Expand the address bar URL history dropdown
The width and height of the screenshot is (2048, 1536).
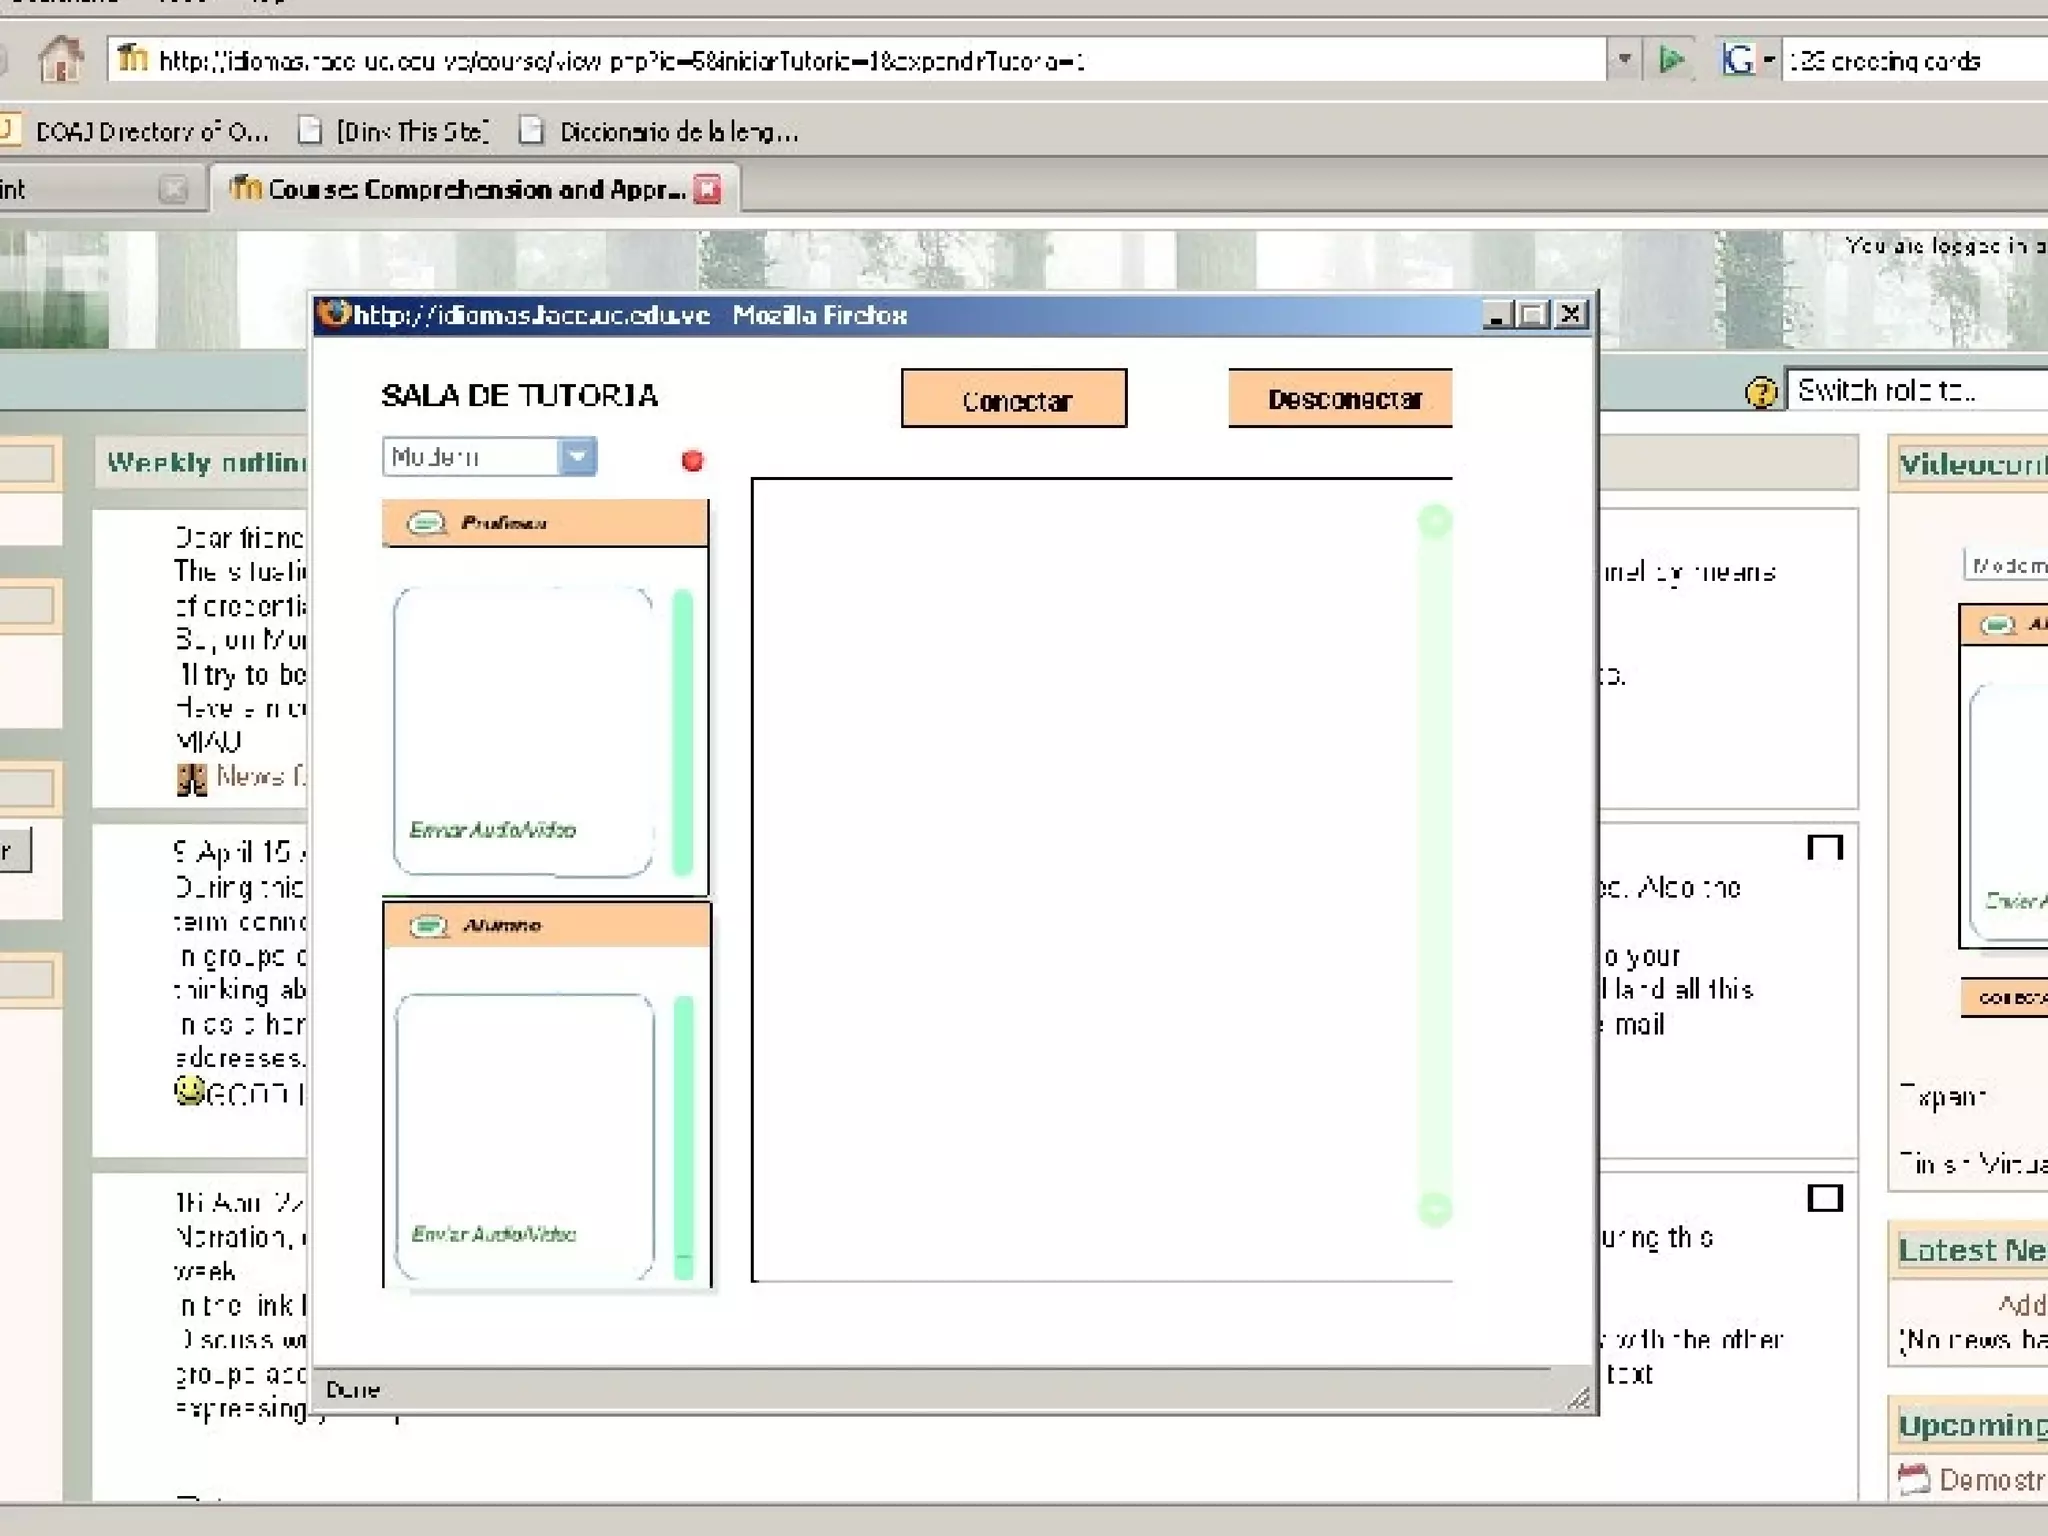pos(1624,60)
